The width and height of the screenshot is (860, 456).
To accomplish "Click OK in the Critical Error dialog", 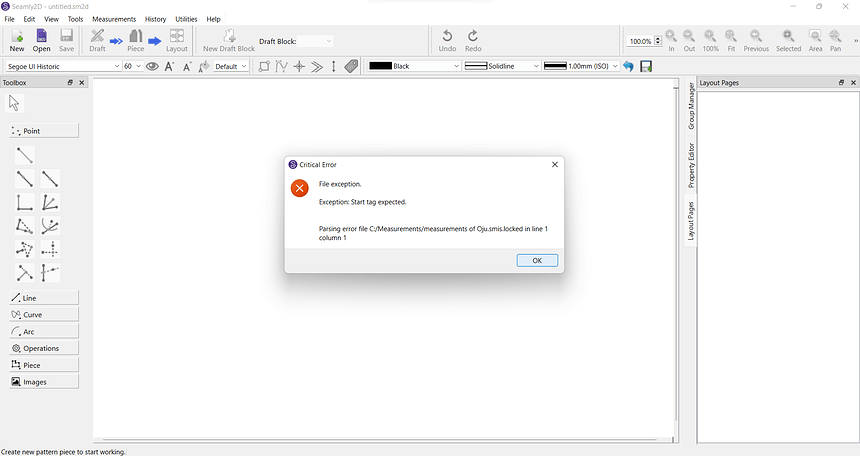I will [537, 261].
